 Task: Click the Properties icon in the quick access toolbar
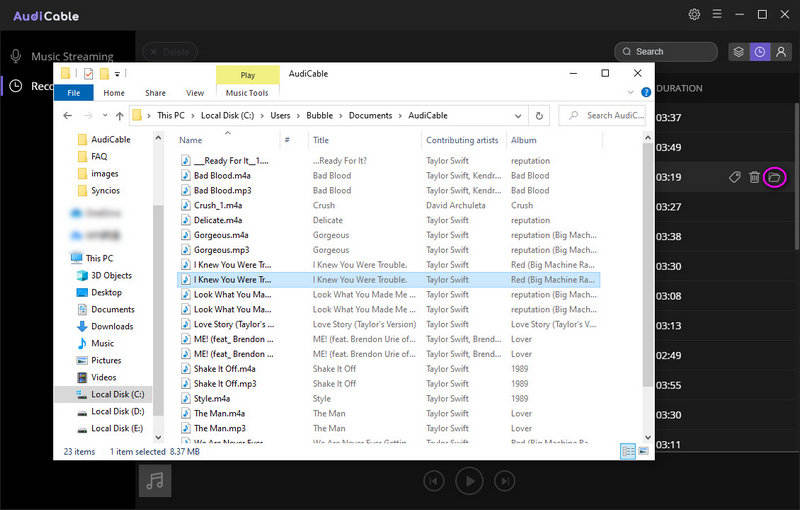tap(88, 74)
